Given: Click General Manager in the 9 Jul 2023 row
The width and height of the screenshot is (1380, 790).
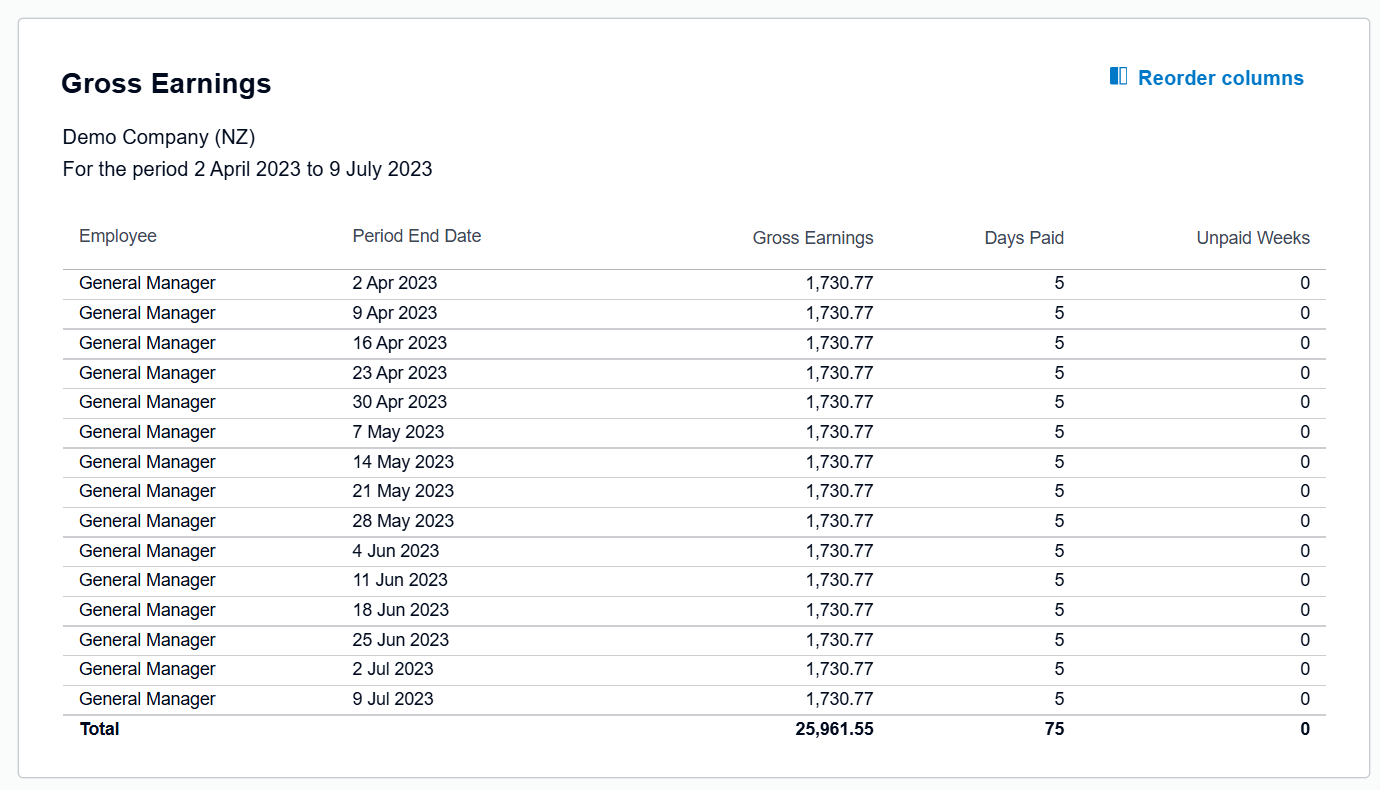Looking at the screenshot, I should (x=147, y=699).
